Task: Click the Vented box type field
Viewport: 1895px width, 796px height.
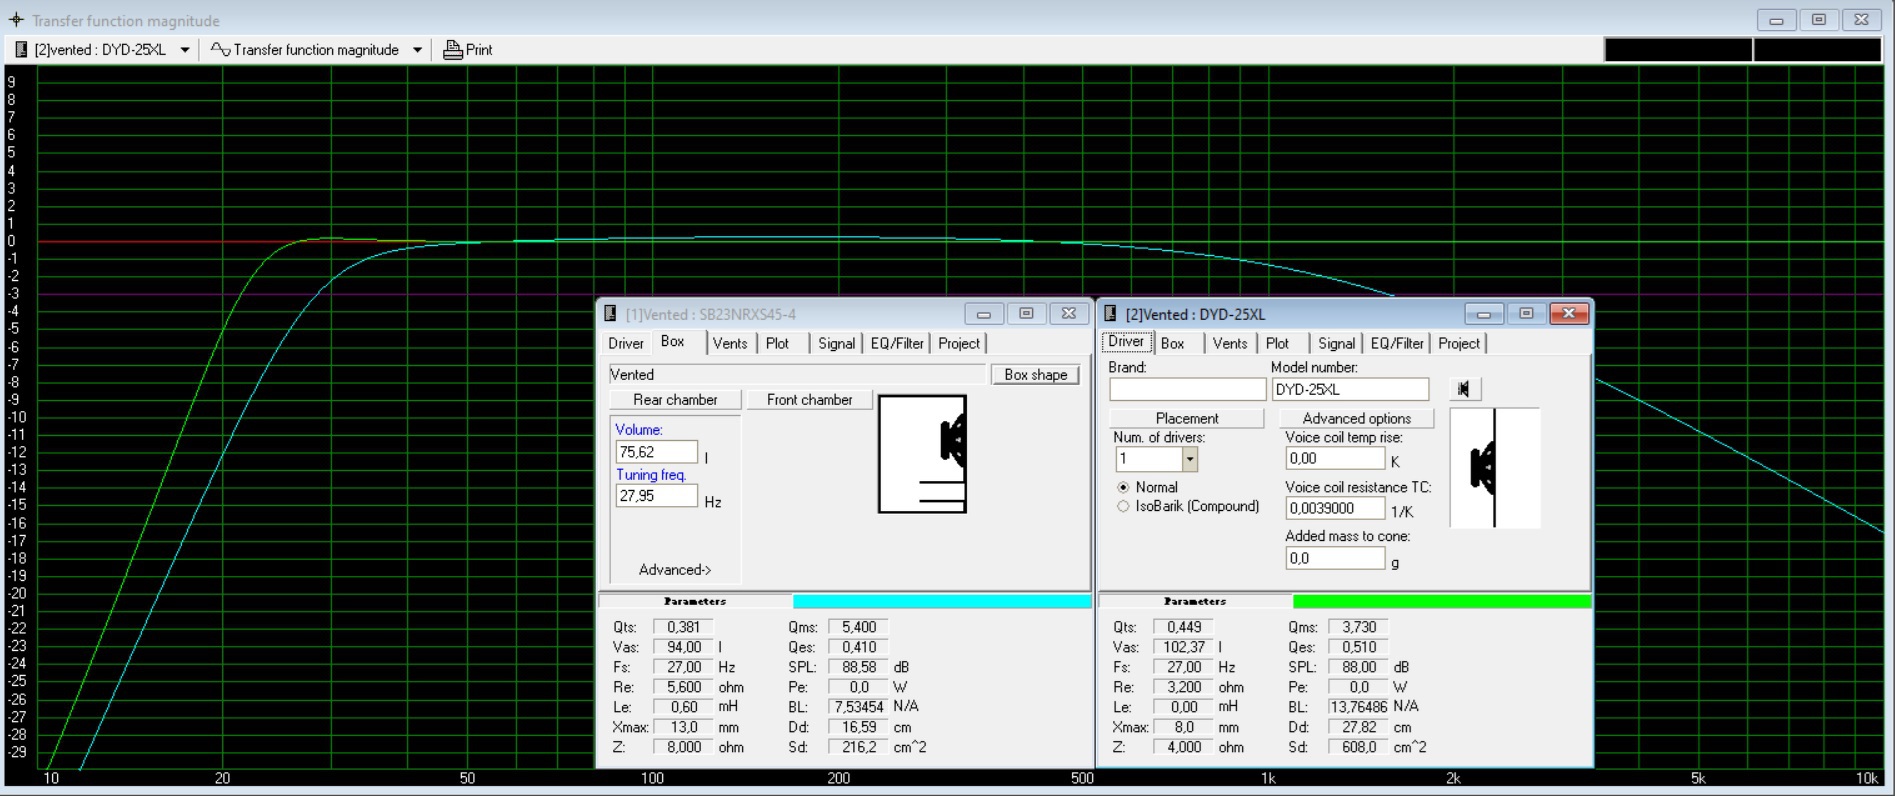Action: (x=797, y=375)
